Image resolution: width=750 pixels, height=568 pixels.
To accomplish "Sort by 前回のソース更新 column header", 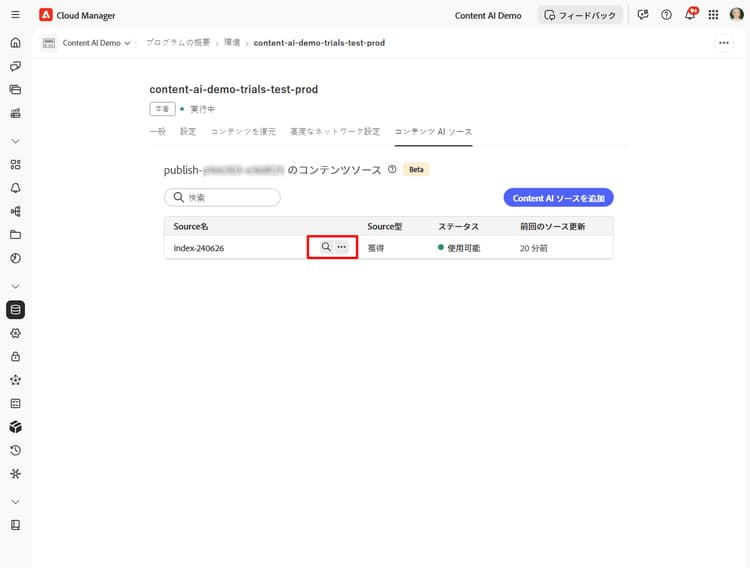I will tap(552, 226).
